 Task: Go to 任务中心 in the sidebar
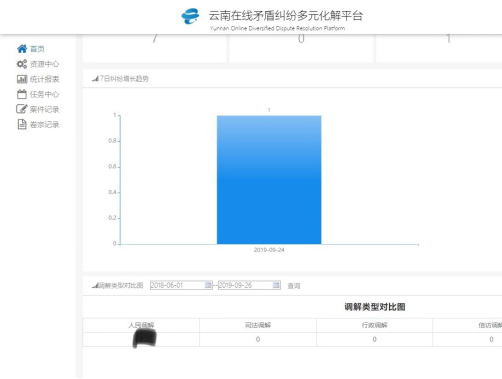point(44,94)
